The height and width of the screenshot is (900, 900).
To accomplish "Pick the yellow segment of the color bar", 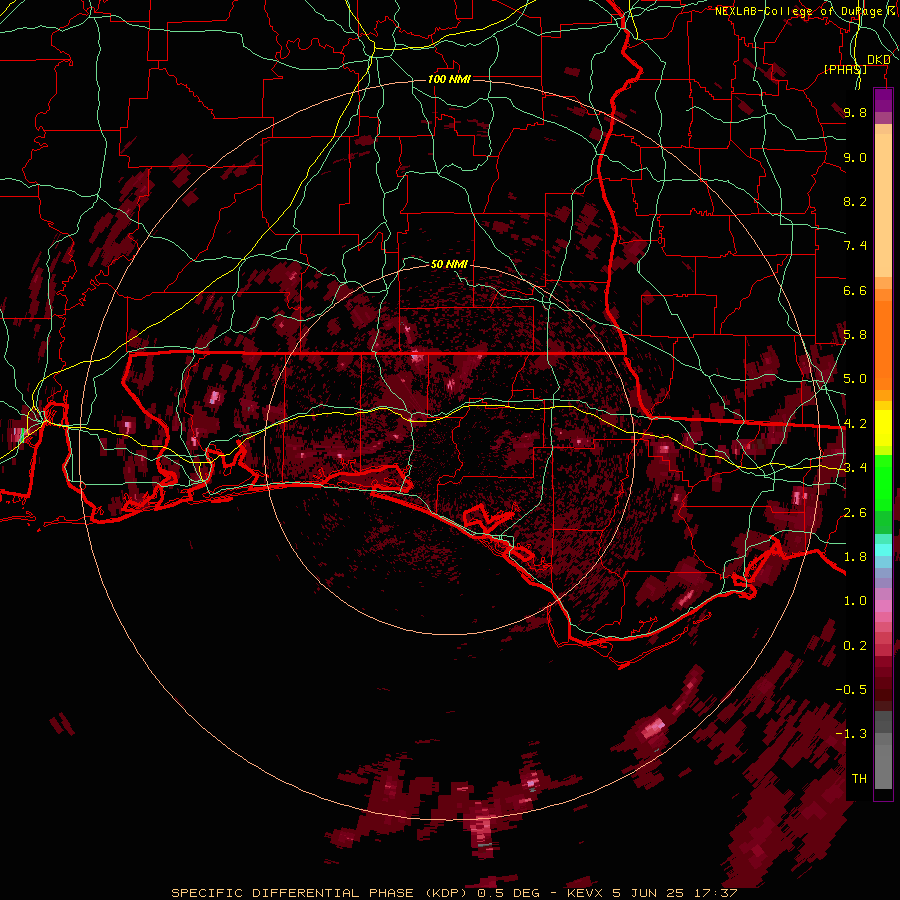I will pos(883,428).
